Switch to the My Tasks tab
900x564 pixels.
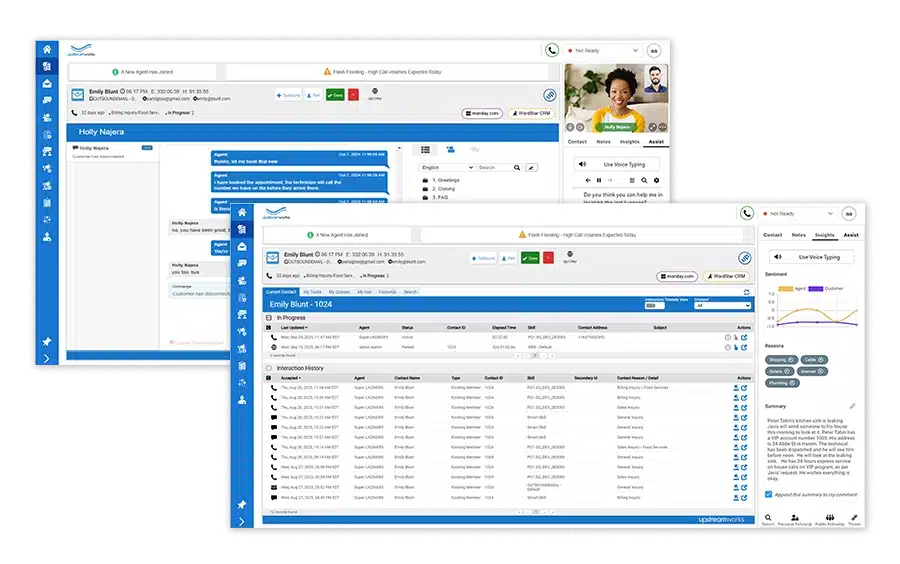pyautogui.click(x=313, y=292)
